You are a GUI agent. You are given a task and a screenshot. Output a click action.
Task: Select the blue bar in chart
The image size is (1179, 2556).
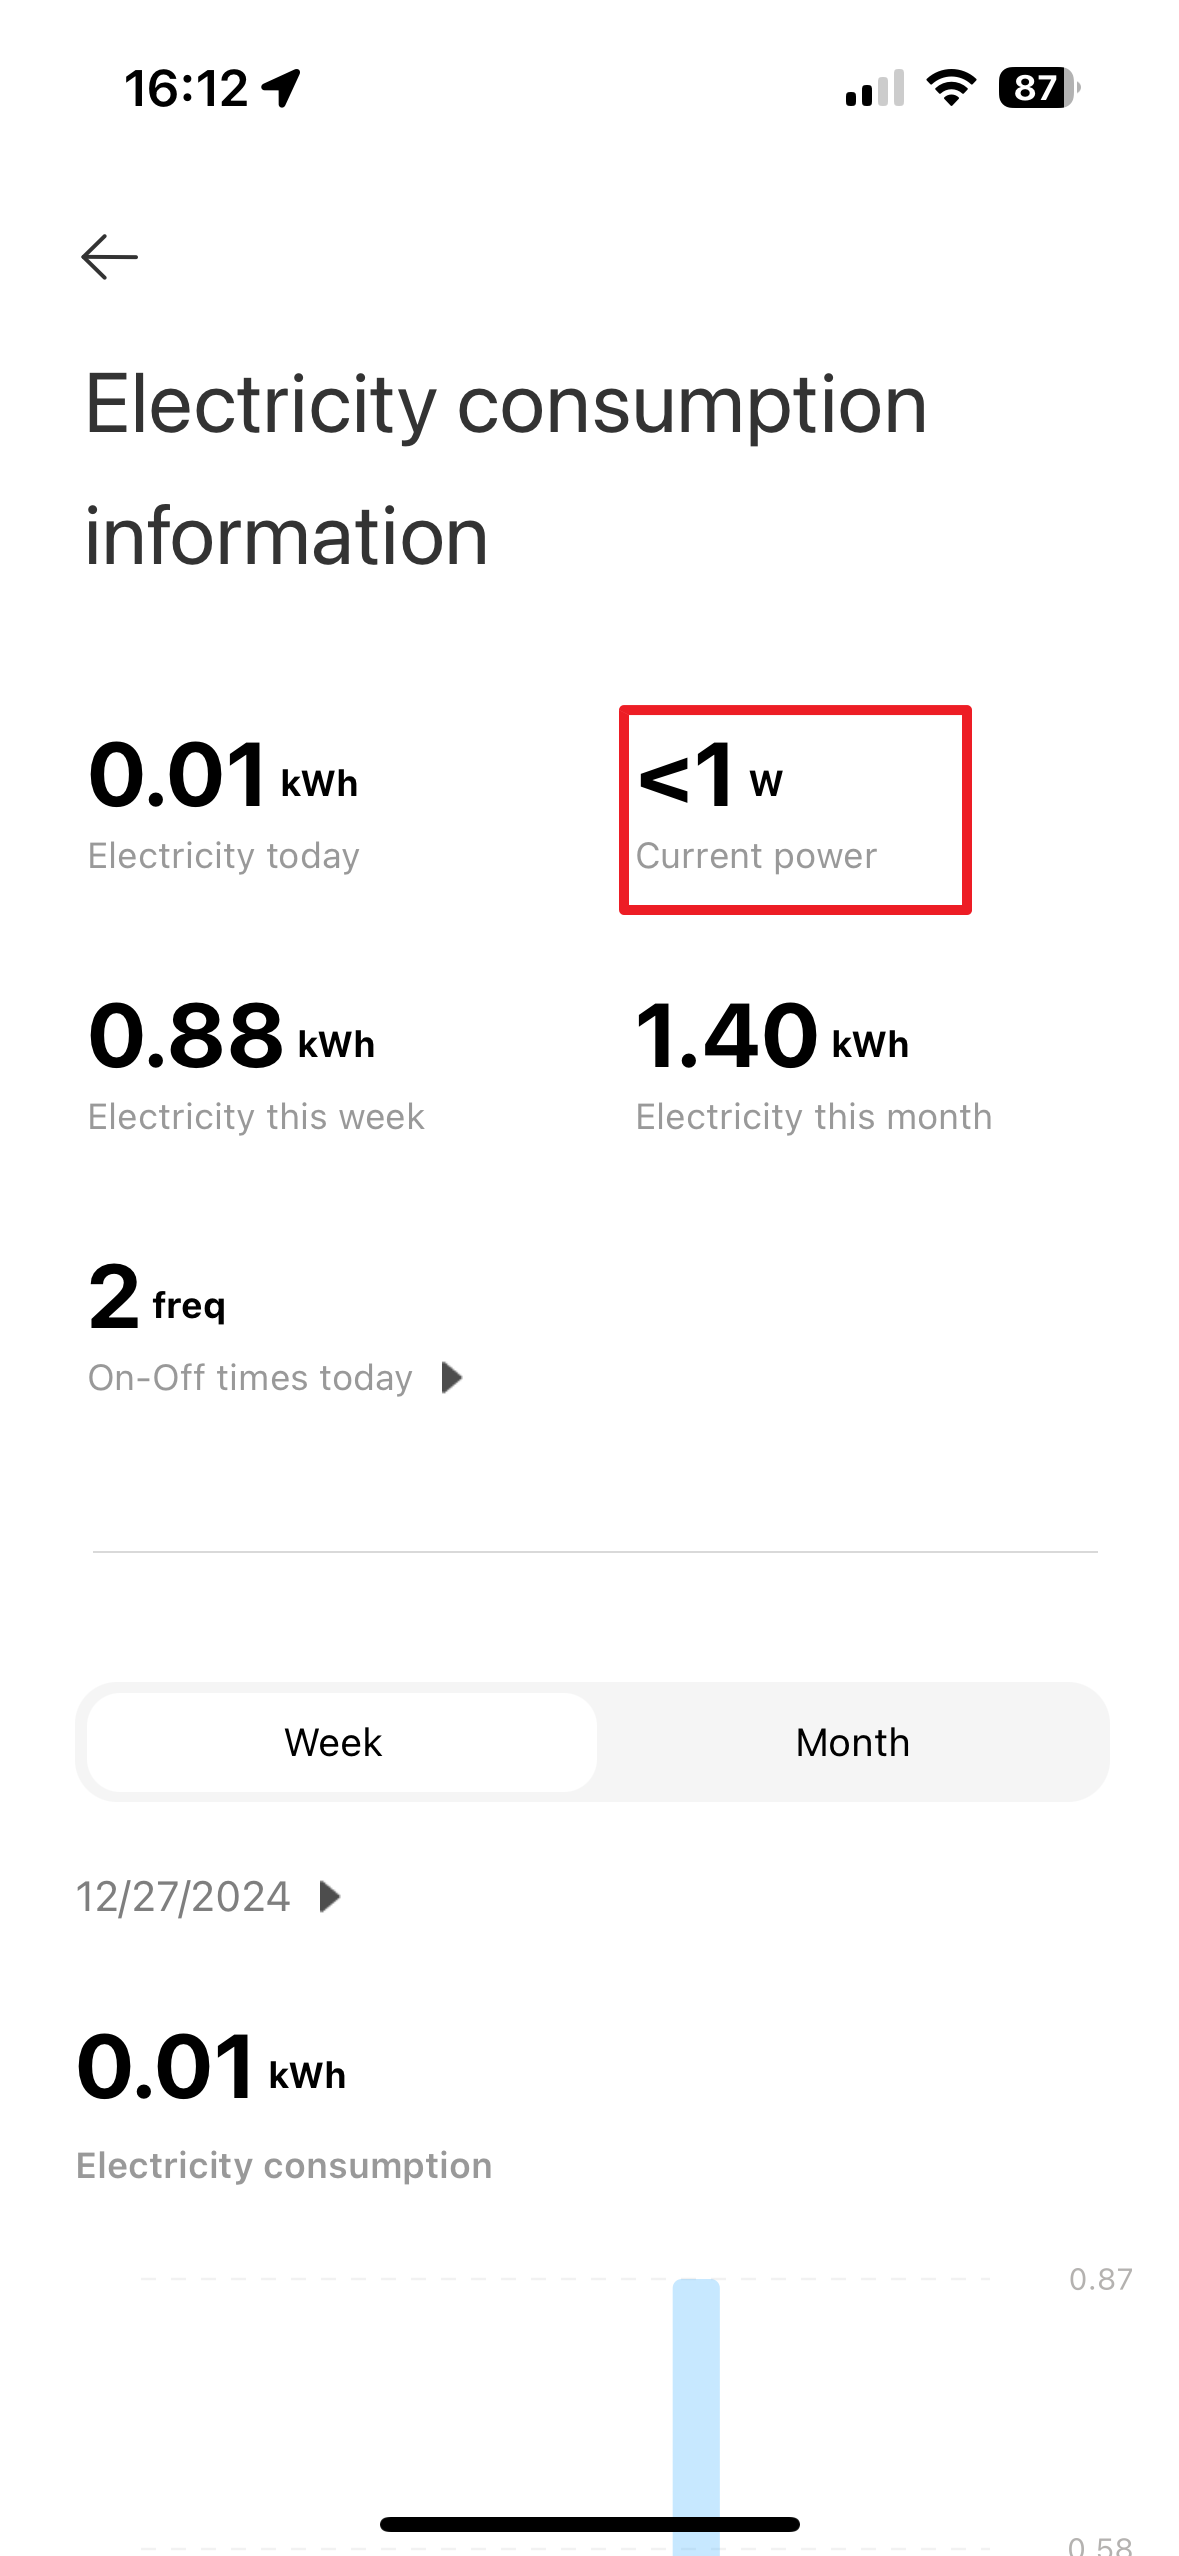coord(696,2400)
